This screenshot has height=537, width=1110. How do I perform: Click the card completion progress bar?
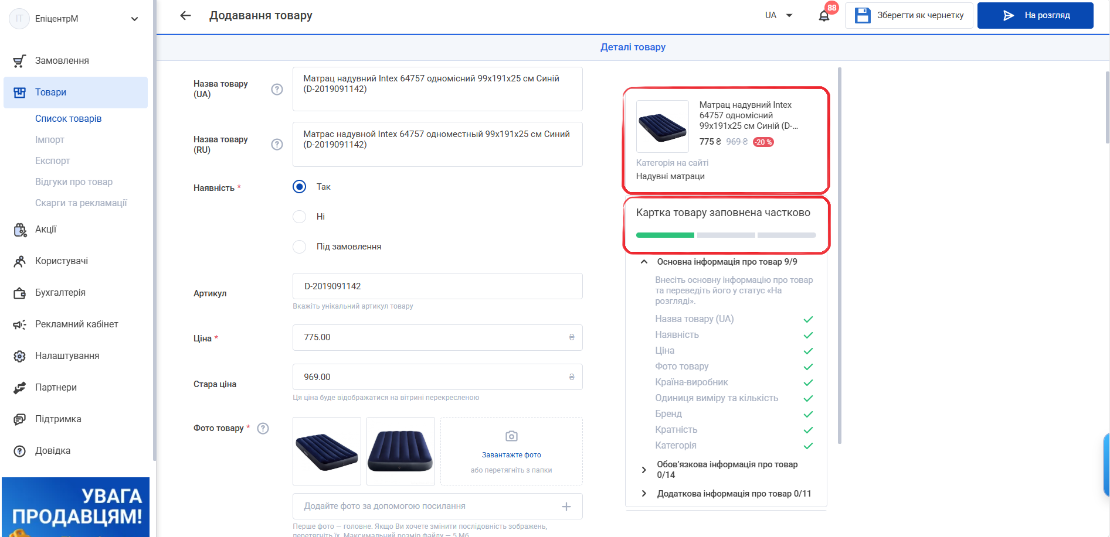726,235
